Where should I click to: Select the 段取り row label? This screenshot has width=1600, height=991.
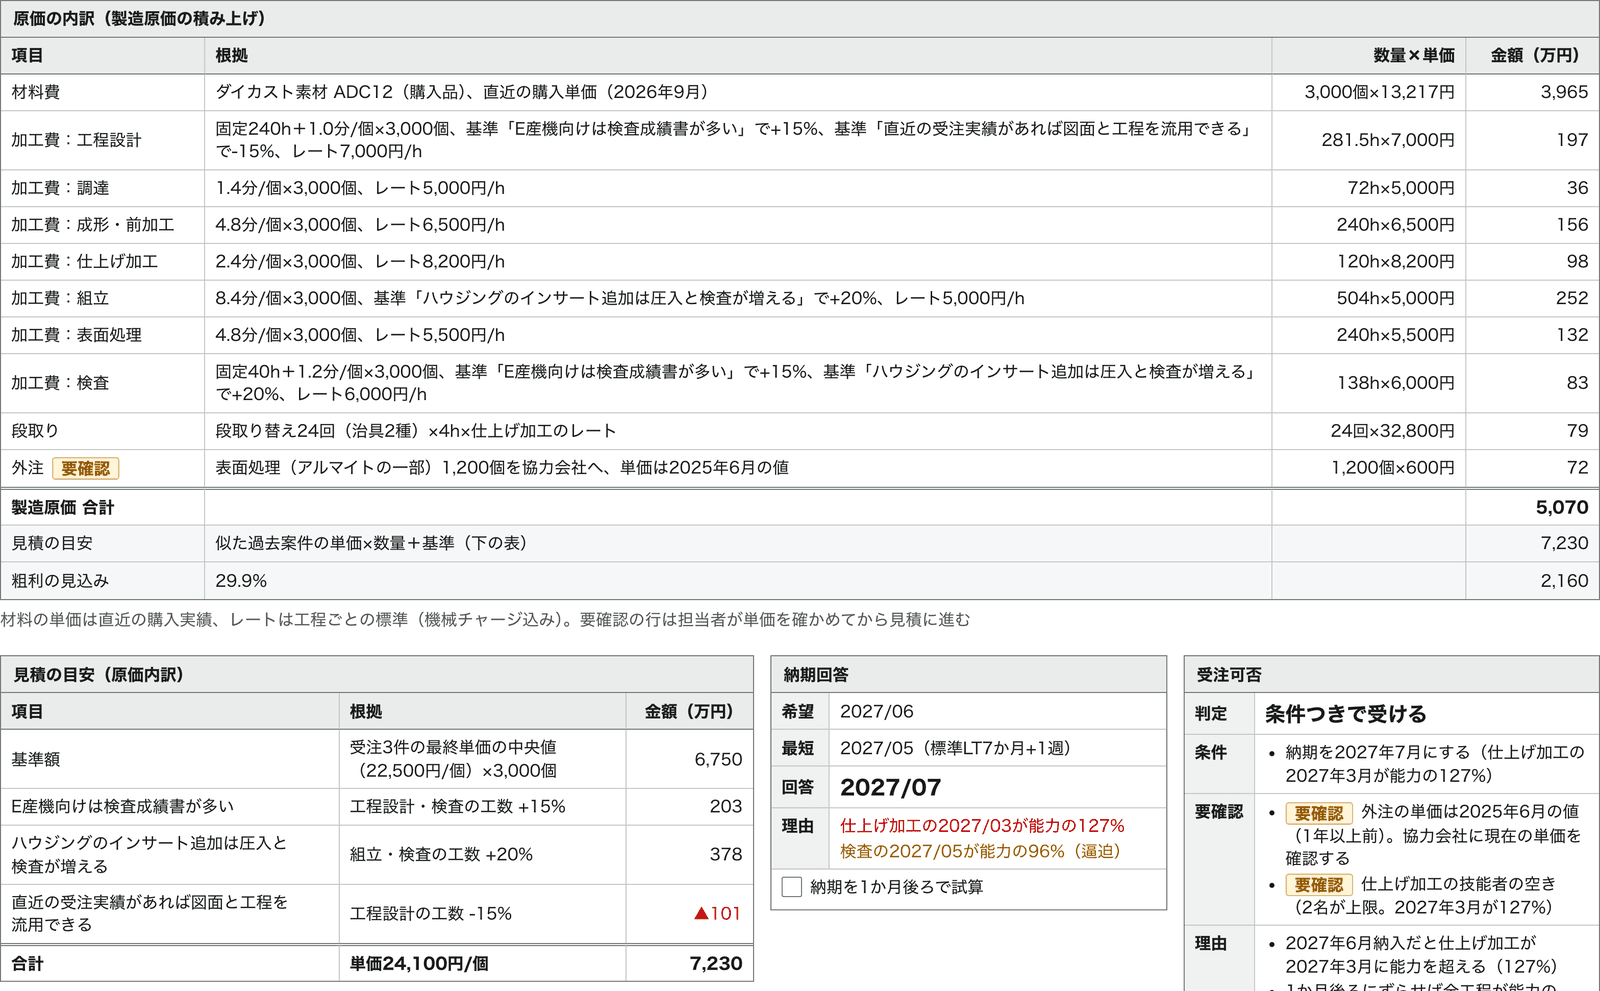[x=35, y=431]
